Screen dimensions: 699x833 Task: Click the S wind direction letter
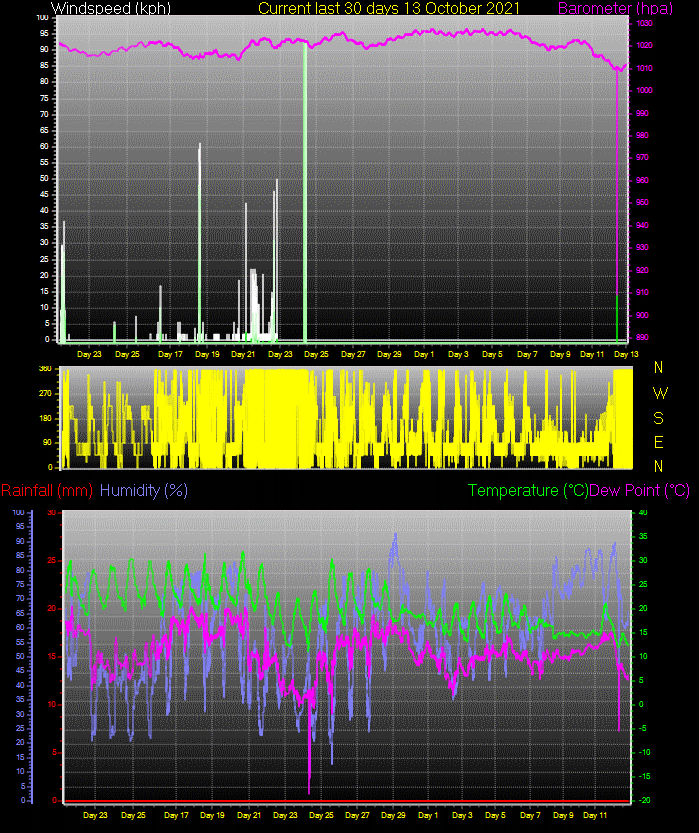(x=659, y=417)
